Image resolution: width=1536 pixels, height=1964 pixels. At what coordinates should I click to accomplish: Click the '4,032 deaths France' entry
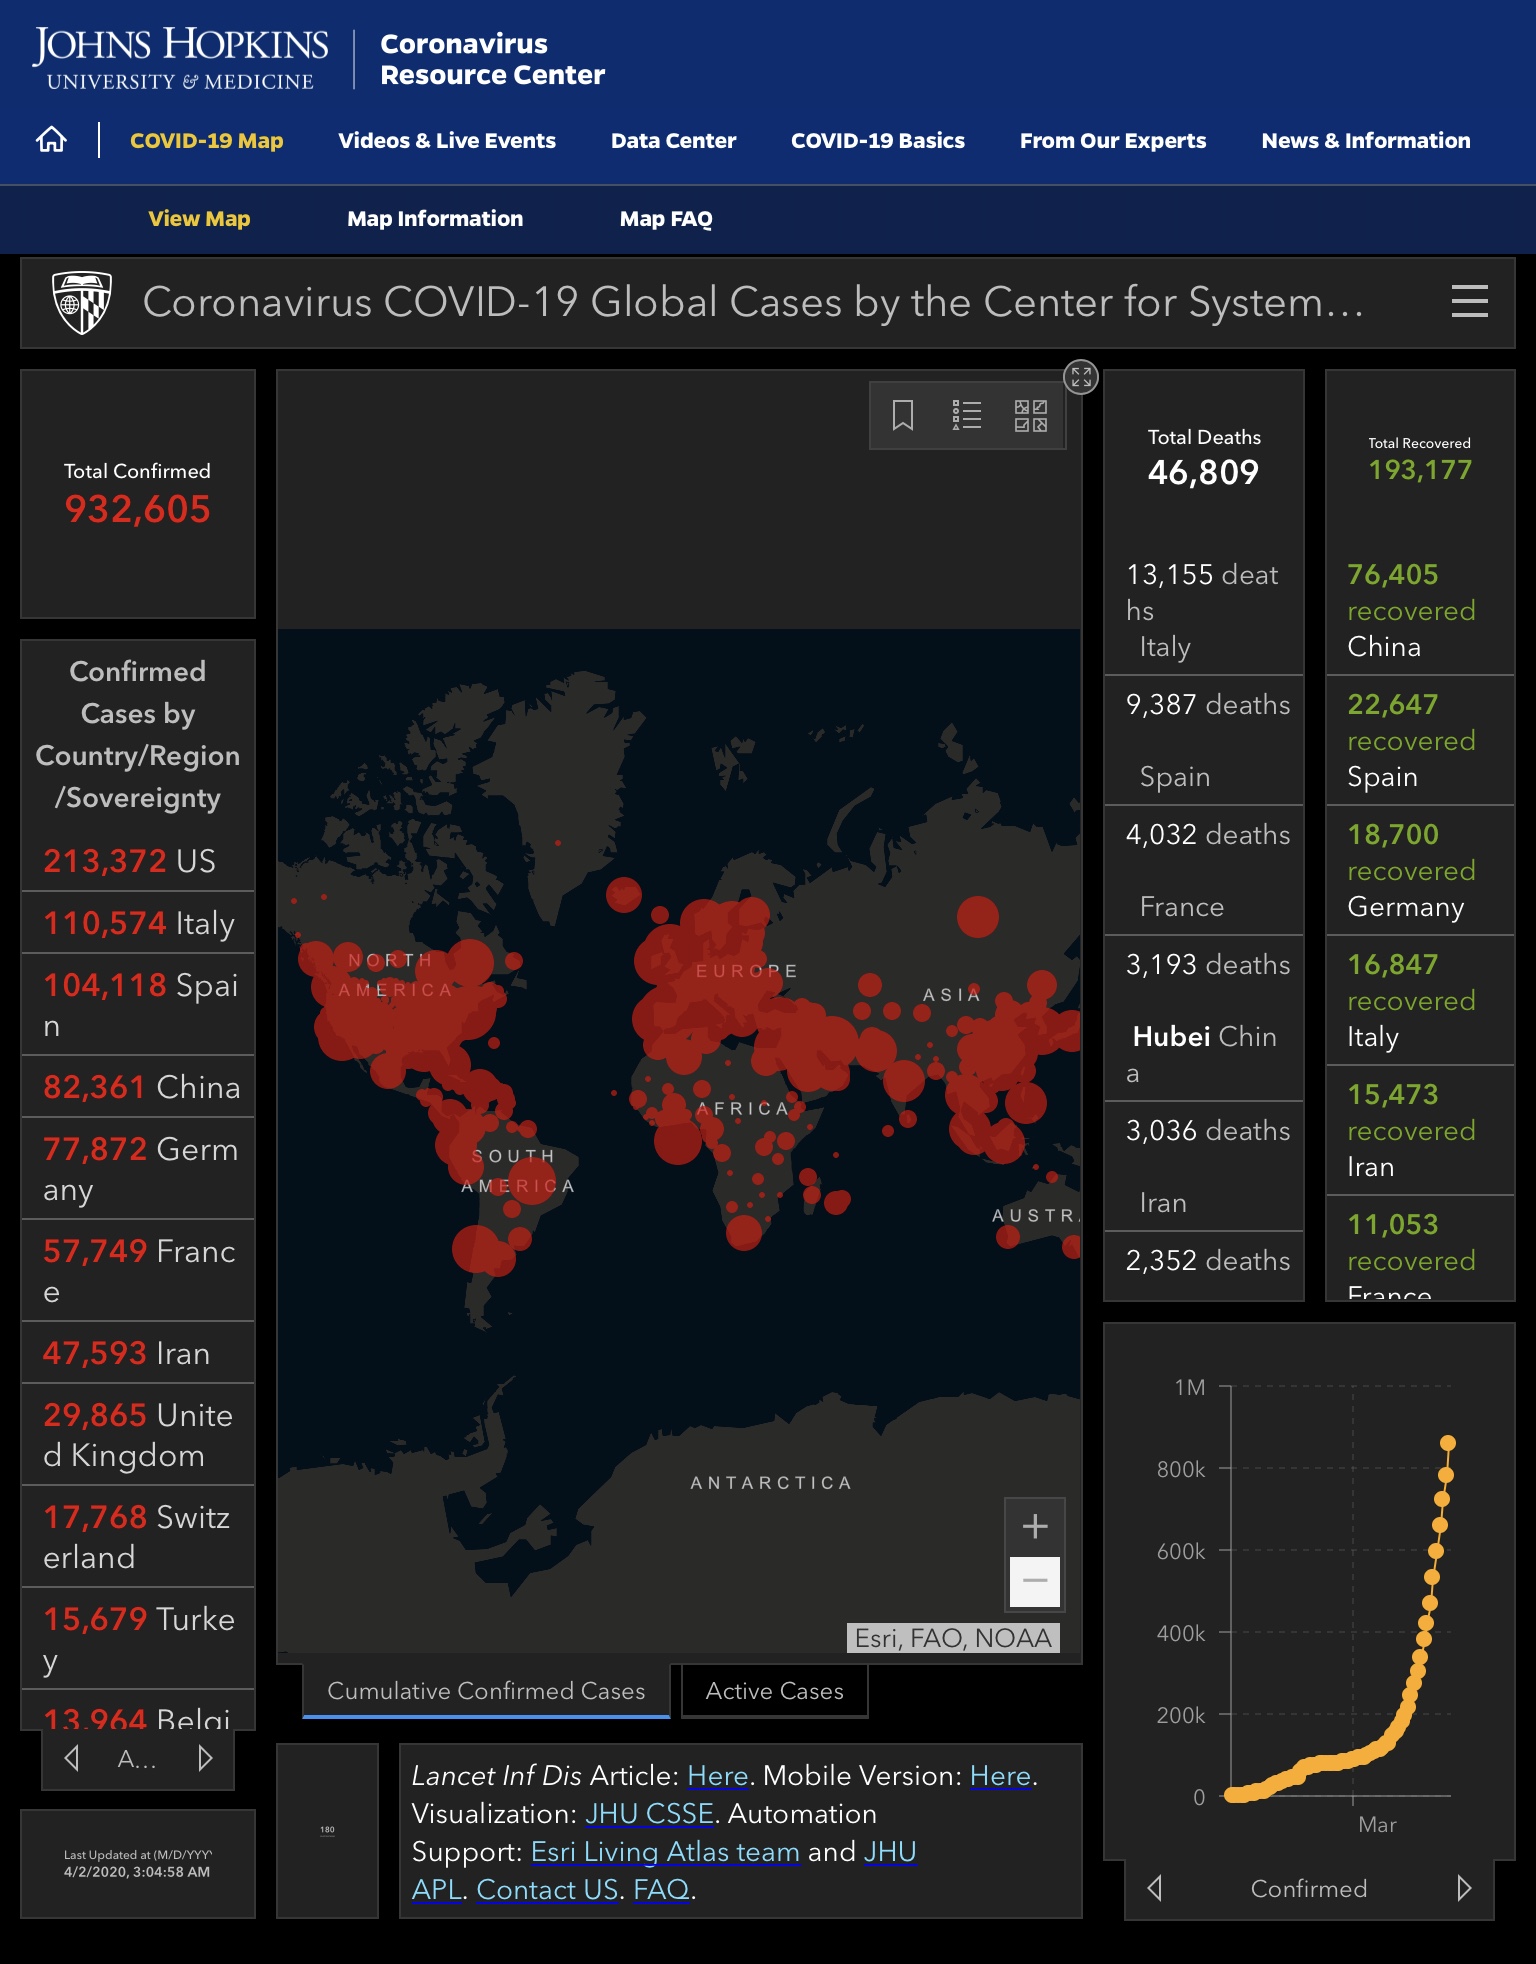pos(1204,871)
